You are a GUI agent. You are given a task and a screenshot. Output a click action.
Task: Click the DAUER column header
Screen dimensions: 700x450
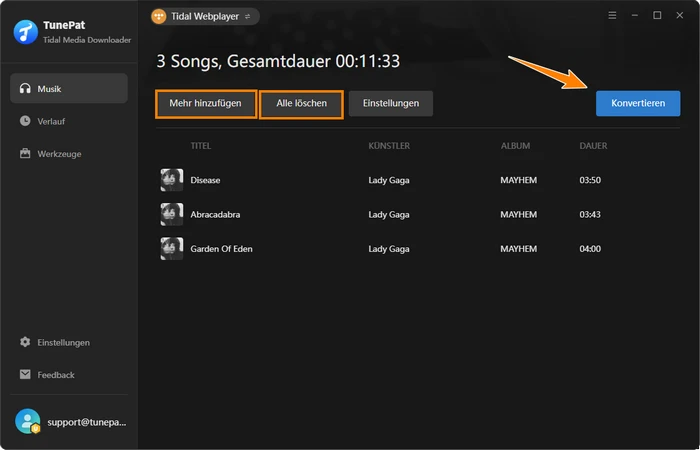593,146
